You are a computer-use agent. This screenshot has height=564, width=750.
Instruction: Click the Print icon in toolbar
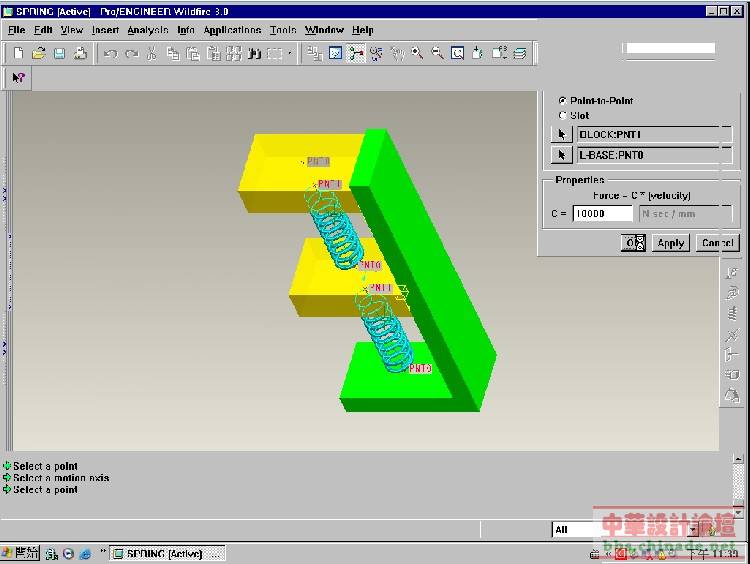pos(79,53)
